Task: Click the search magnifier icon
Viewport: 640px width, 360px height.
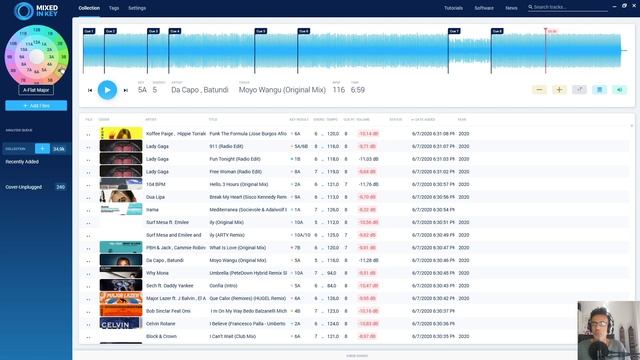Action: click(x=530, y=7)
